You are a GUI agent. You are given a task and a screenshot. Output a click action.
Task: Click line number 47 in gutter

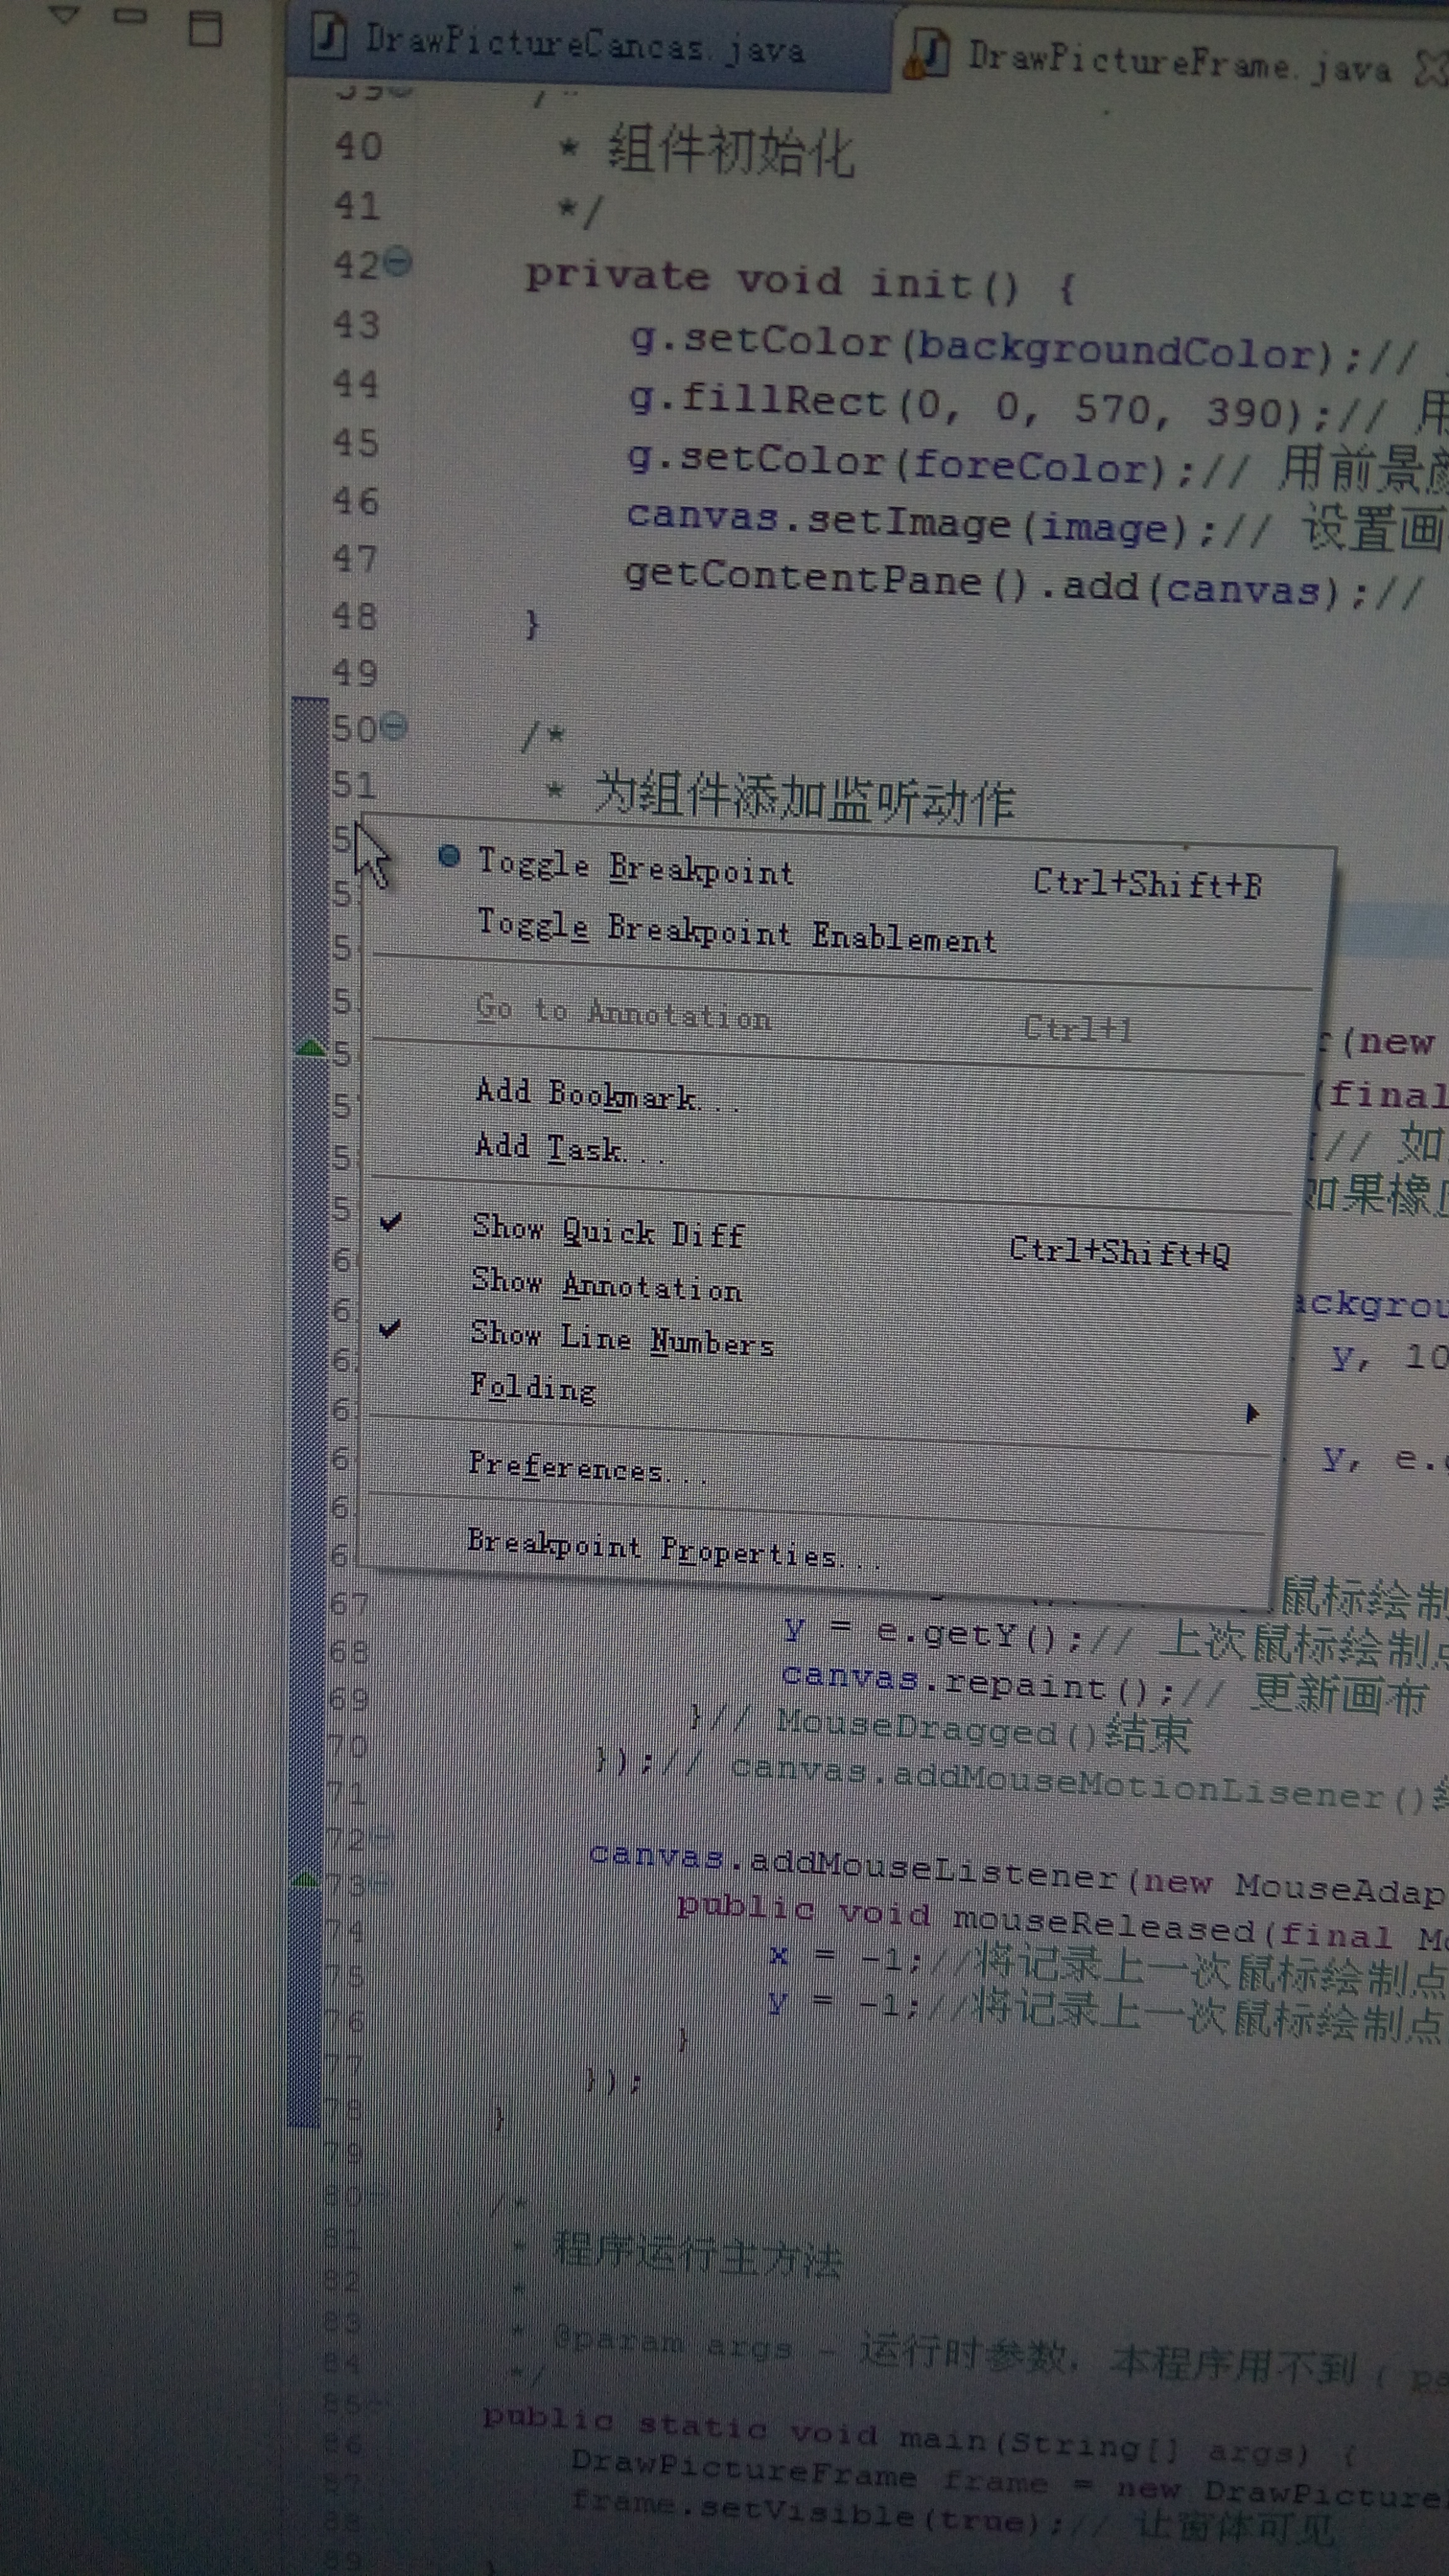coord(354,559)
